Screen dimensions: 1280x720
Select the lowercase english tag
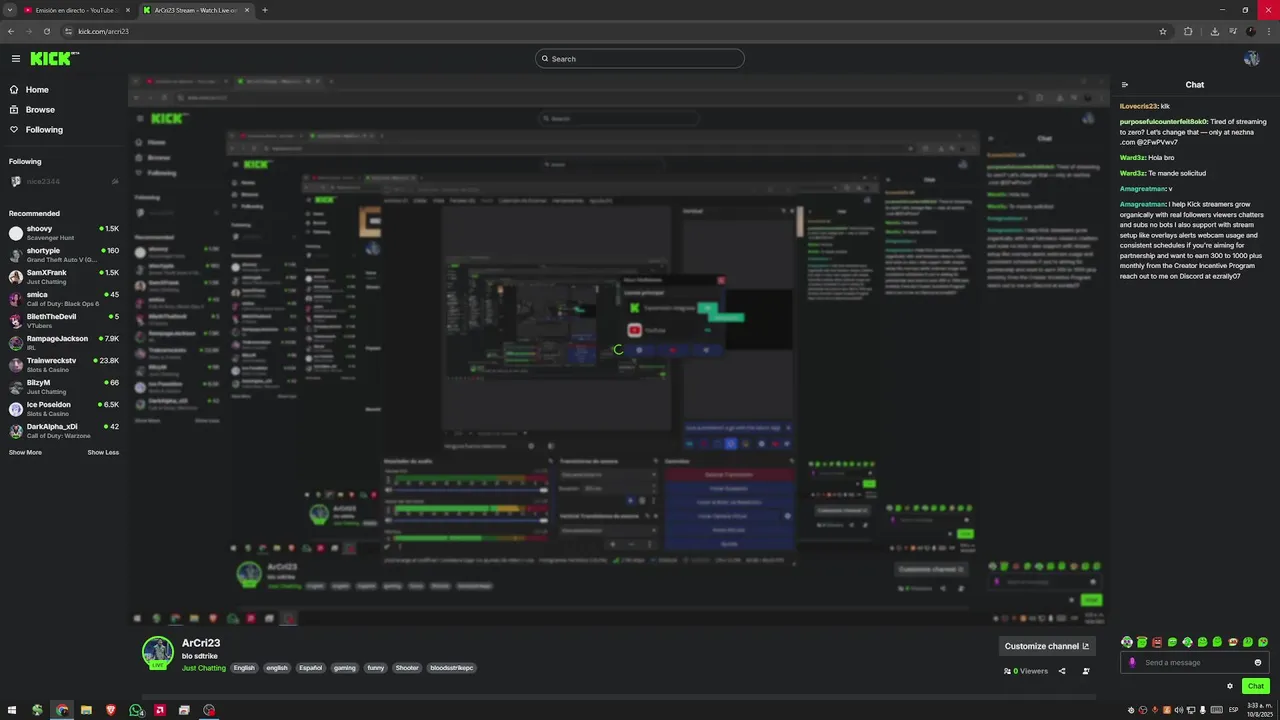pos(277,668)
